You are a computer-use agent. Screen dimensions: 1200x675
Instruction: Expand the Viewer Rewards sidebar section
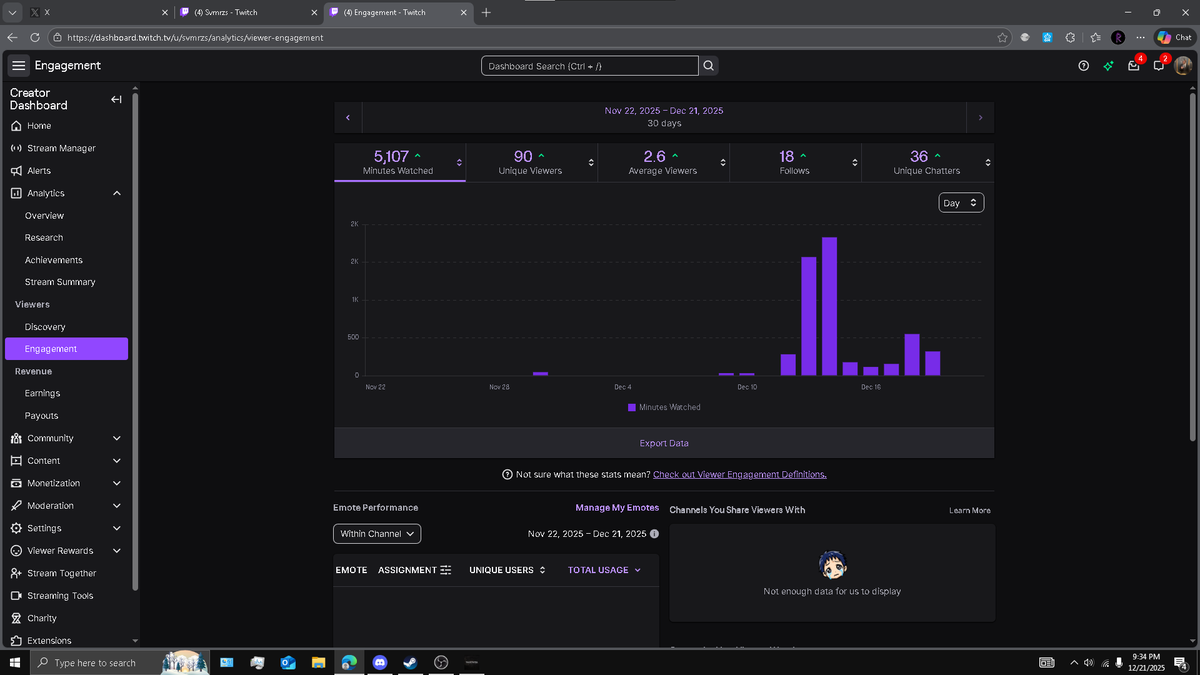[x=117, y=551]
